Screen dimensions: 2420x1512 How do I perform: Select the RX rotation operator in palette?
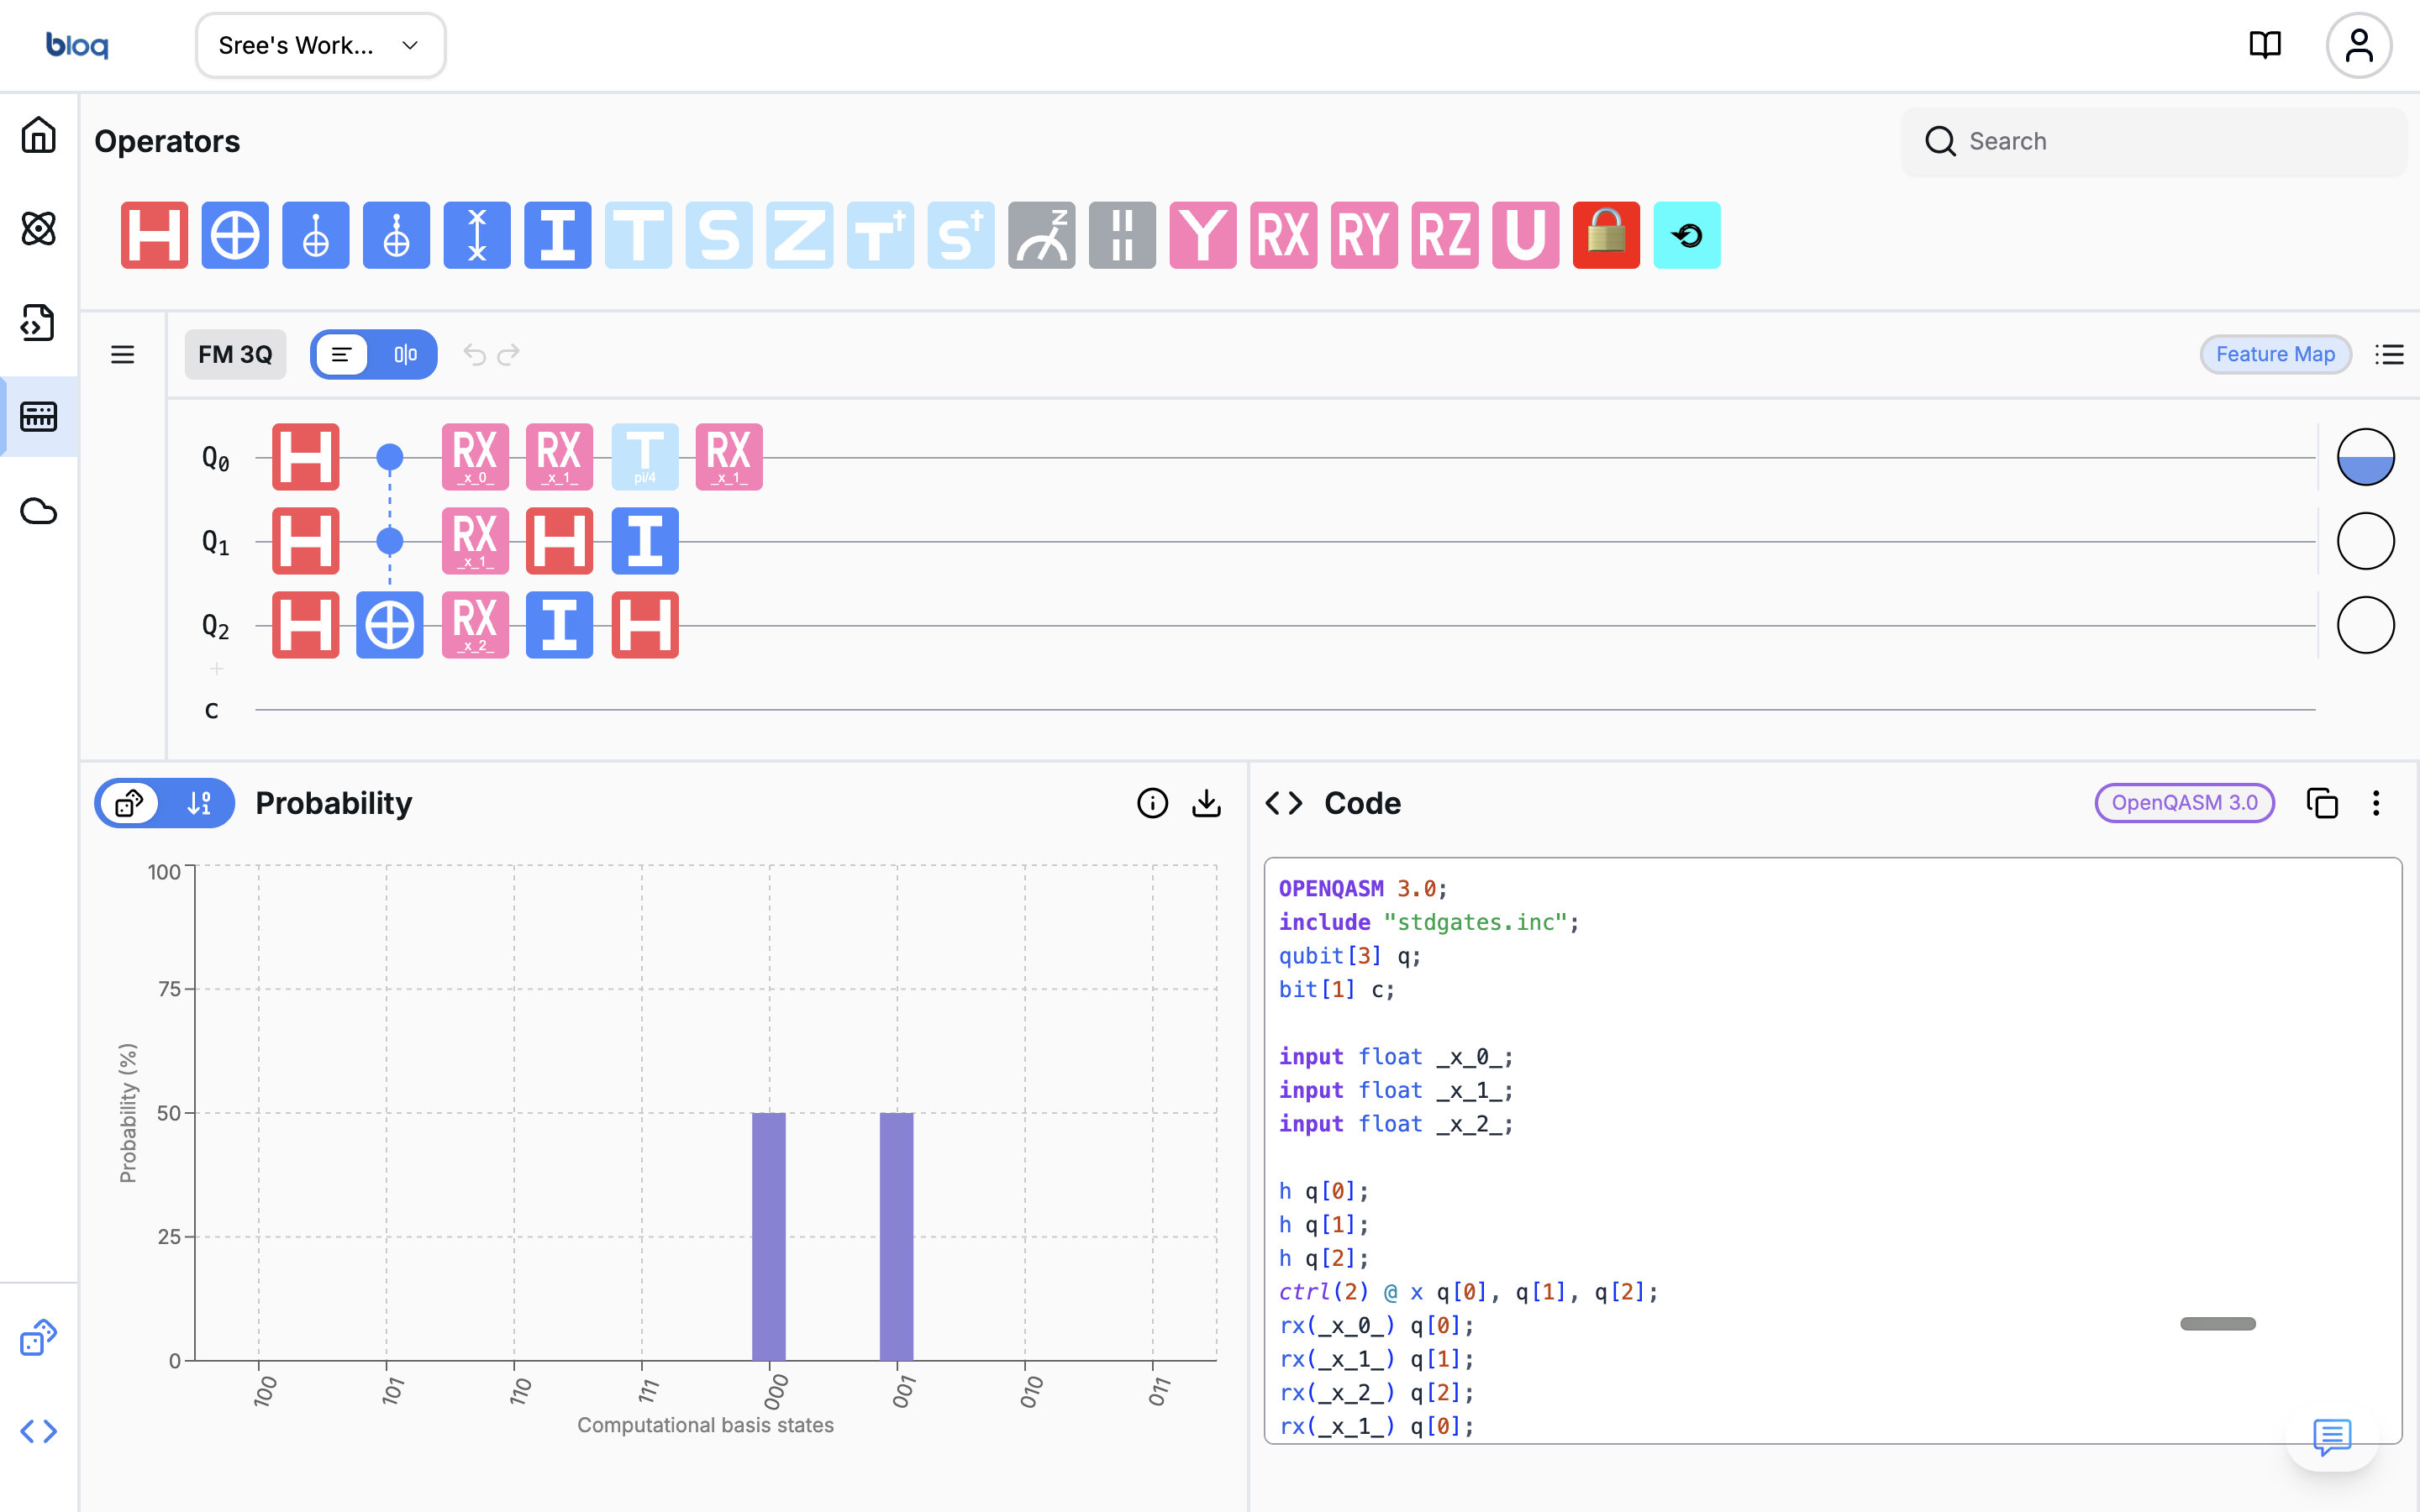1284,235
